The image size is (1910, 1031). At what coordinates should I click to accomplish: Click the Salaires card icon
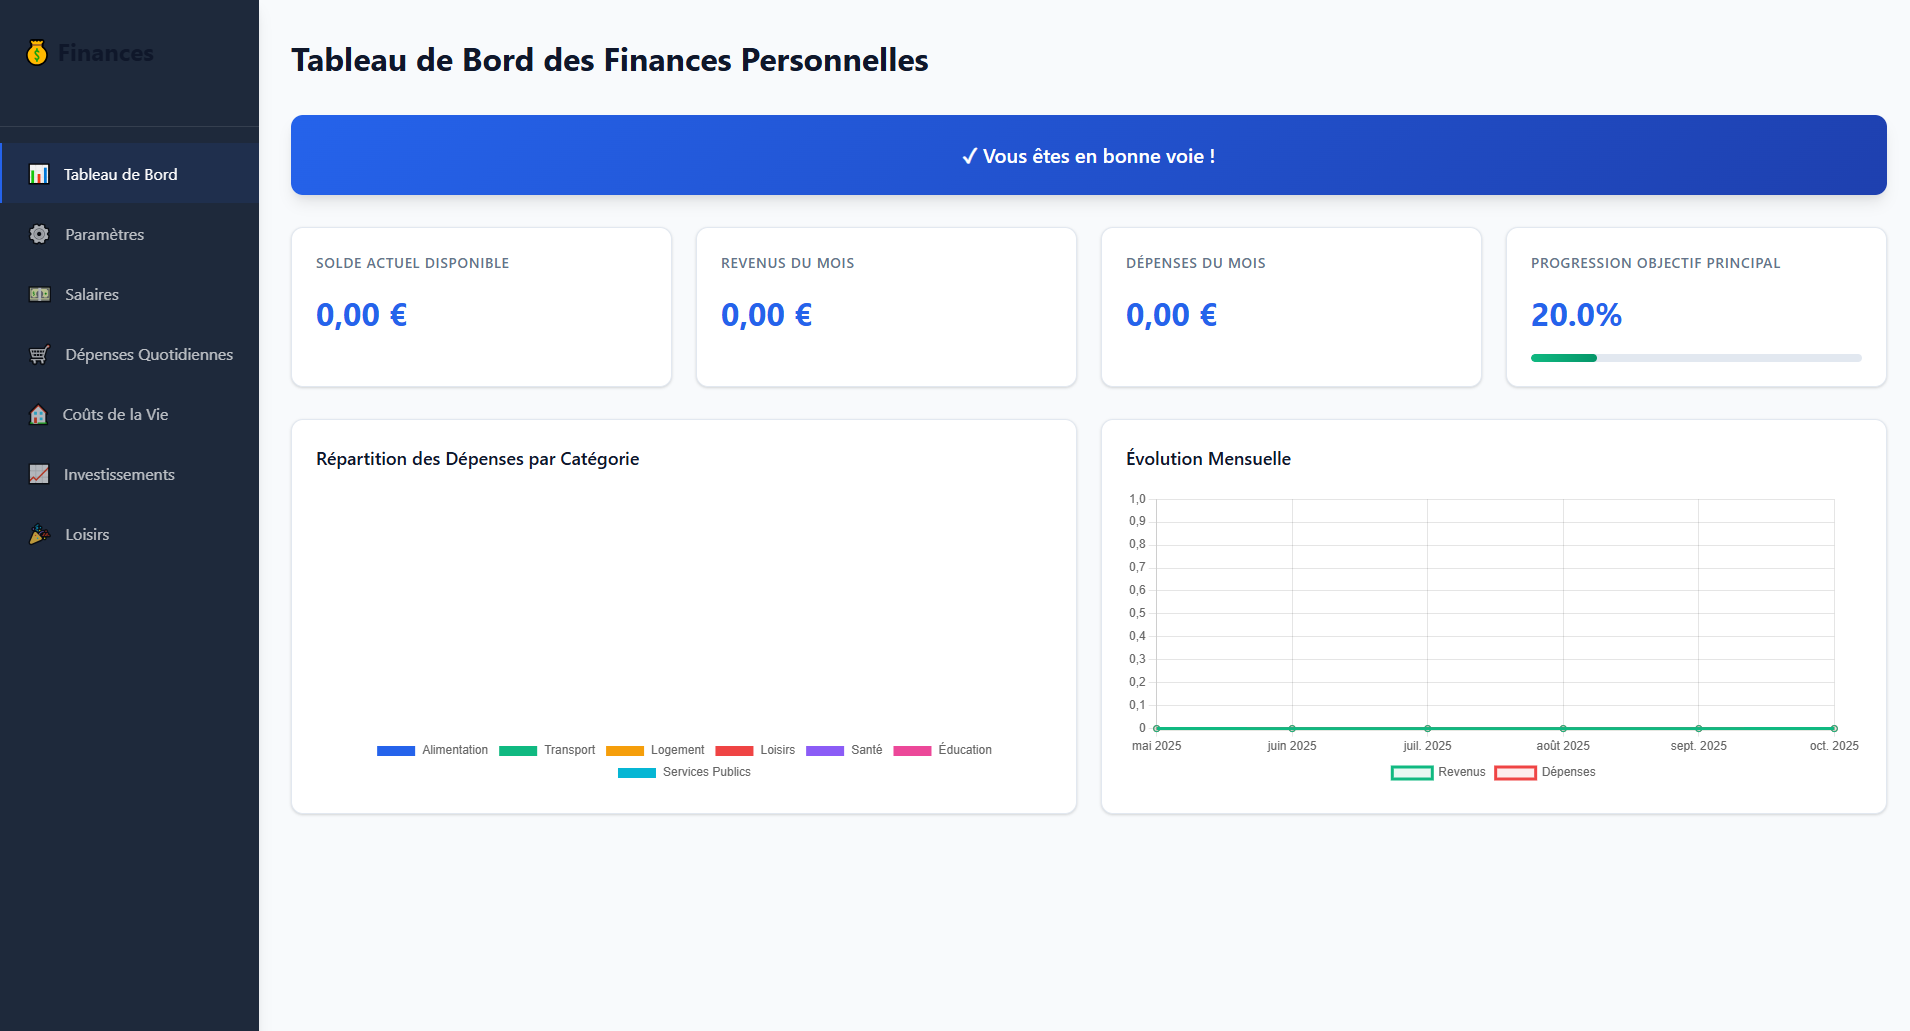coord(38,294)
